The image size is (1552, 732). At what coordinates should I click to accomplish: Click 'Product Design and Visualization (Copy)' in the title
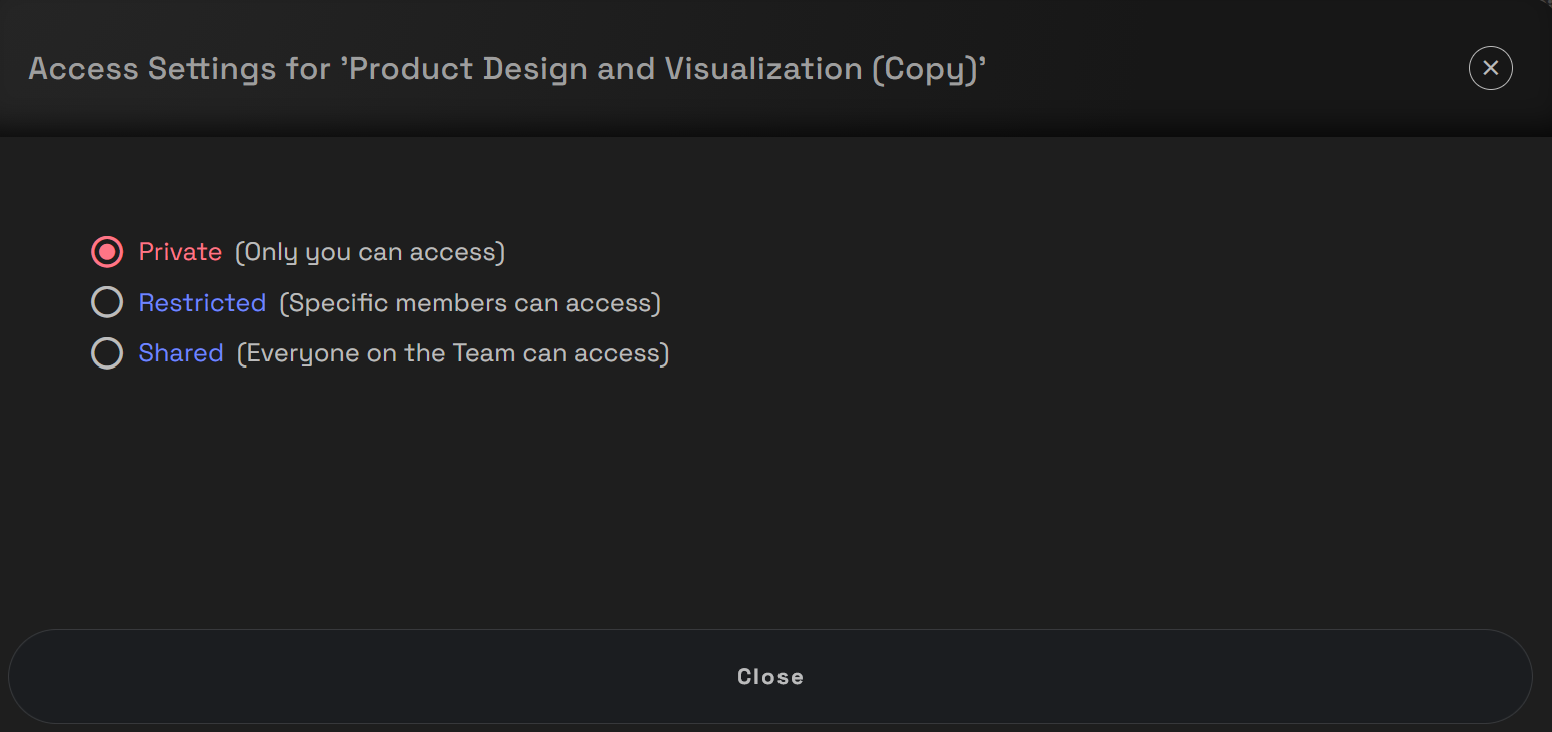pyautogui.click(x=663, y=68)
